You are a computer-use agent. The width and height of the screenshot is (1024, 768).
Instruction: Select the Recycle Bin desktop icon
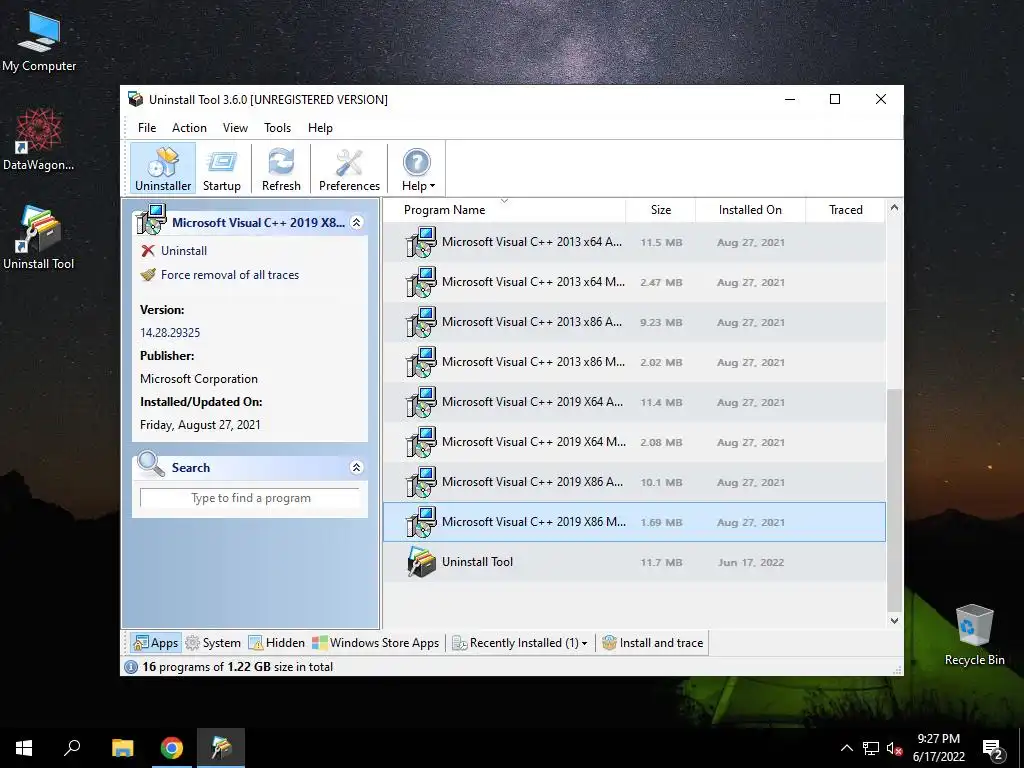tap(974, 635)
